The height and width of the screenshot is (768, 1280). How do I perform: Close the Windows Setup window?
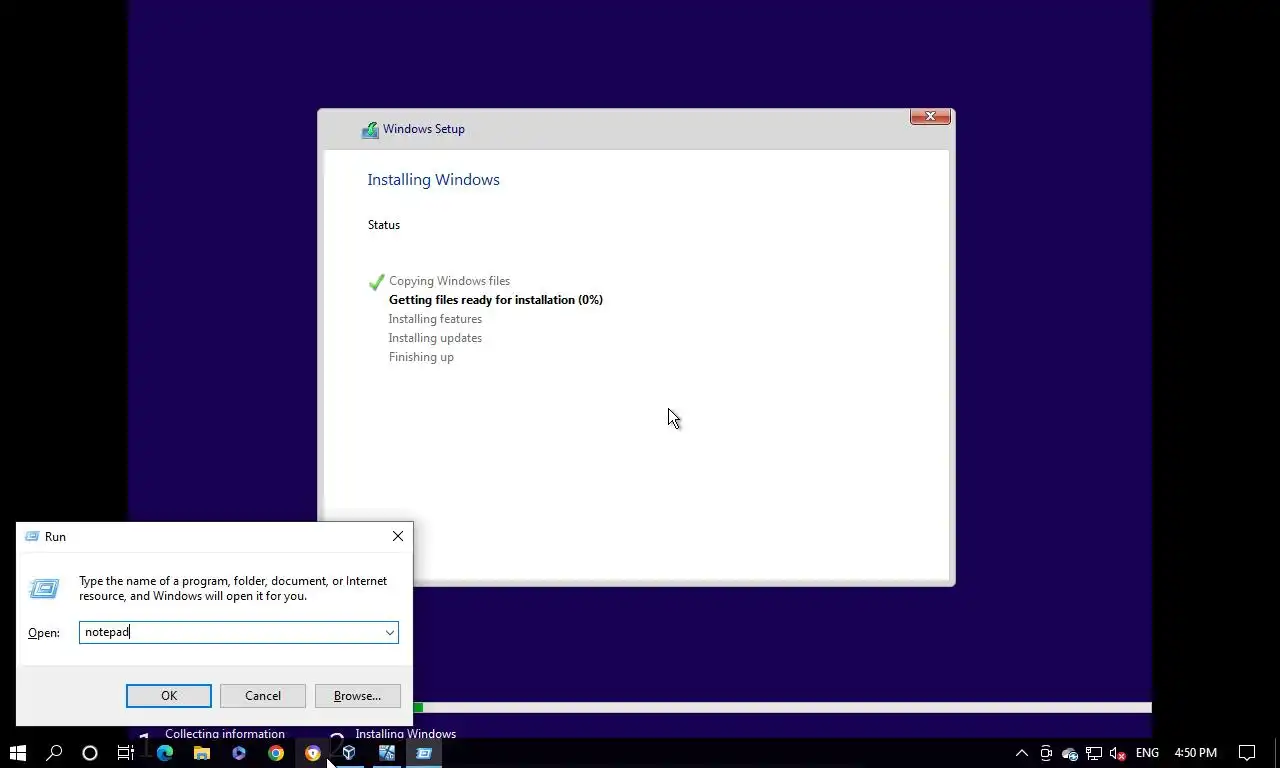pyautogui.click(x=930, y=117)
